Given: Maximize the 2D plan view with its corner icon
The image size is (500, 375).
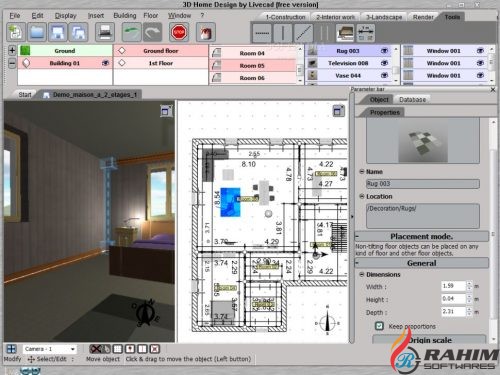Looking at the screenshot, I should 338,111.
